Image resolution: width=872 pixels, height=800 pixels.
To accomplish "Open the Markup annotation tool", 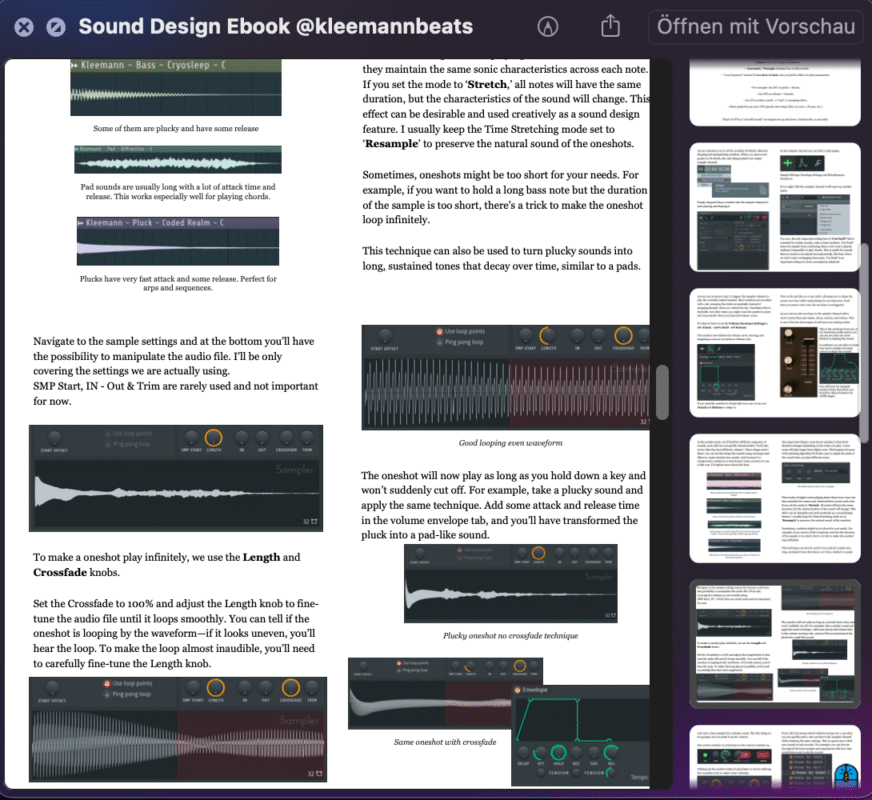I will (549, 27).
